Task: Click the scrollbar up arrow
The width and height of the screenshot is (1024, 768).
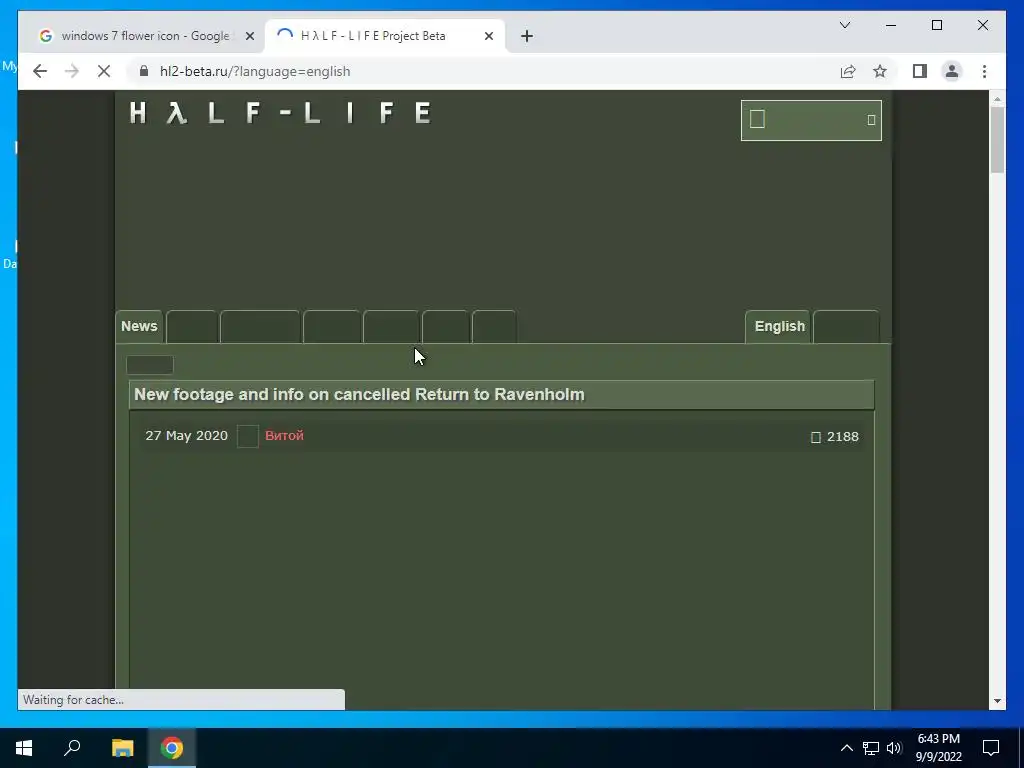Action: [997, 99]
